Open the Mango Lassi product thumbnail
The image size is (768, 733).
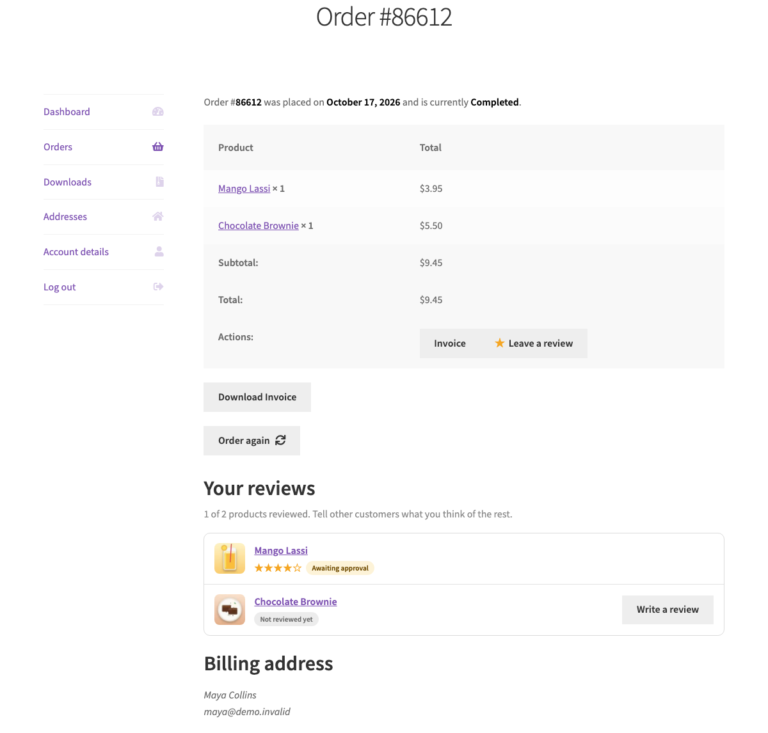tap(229, 558)
